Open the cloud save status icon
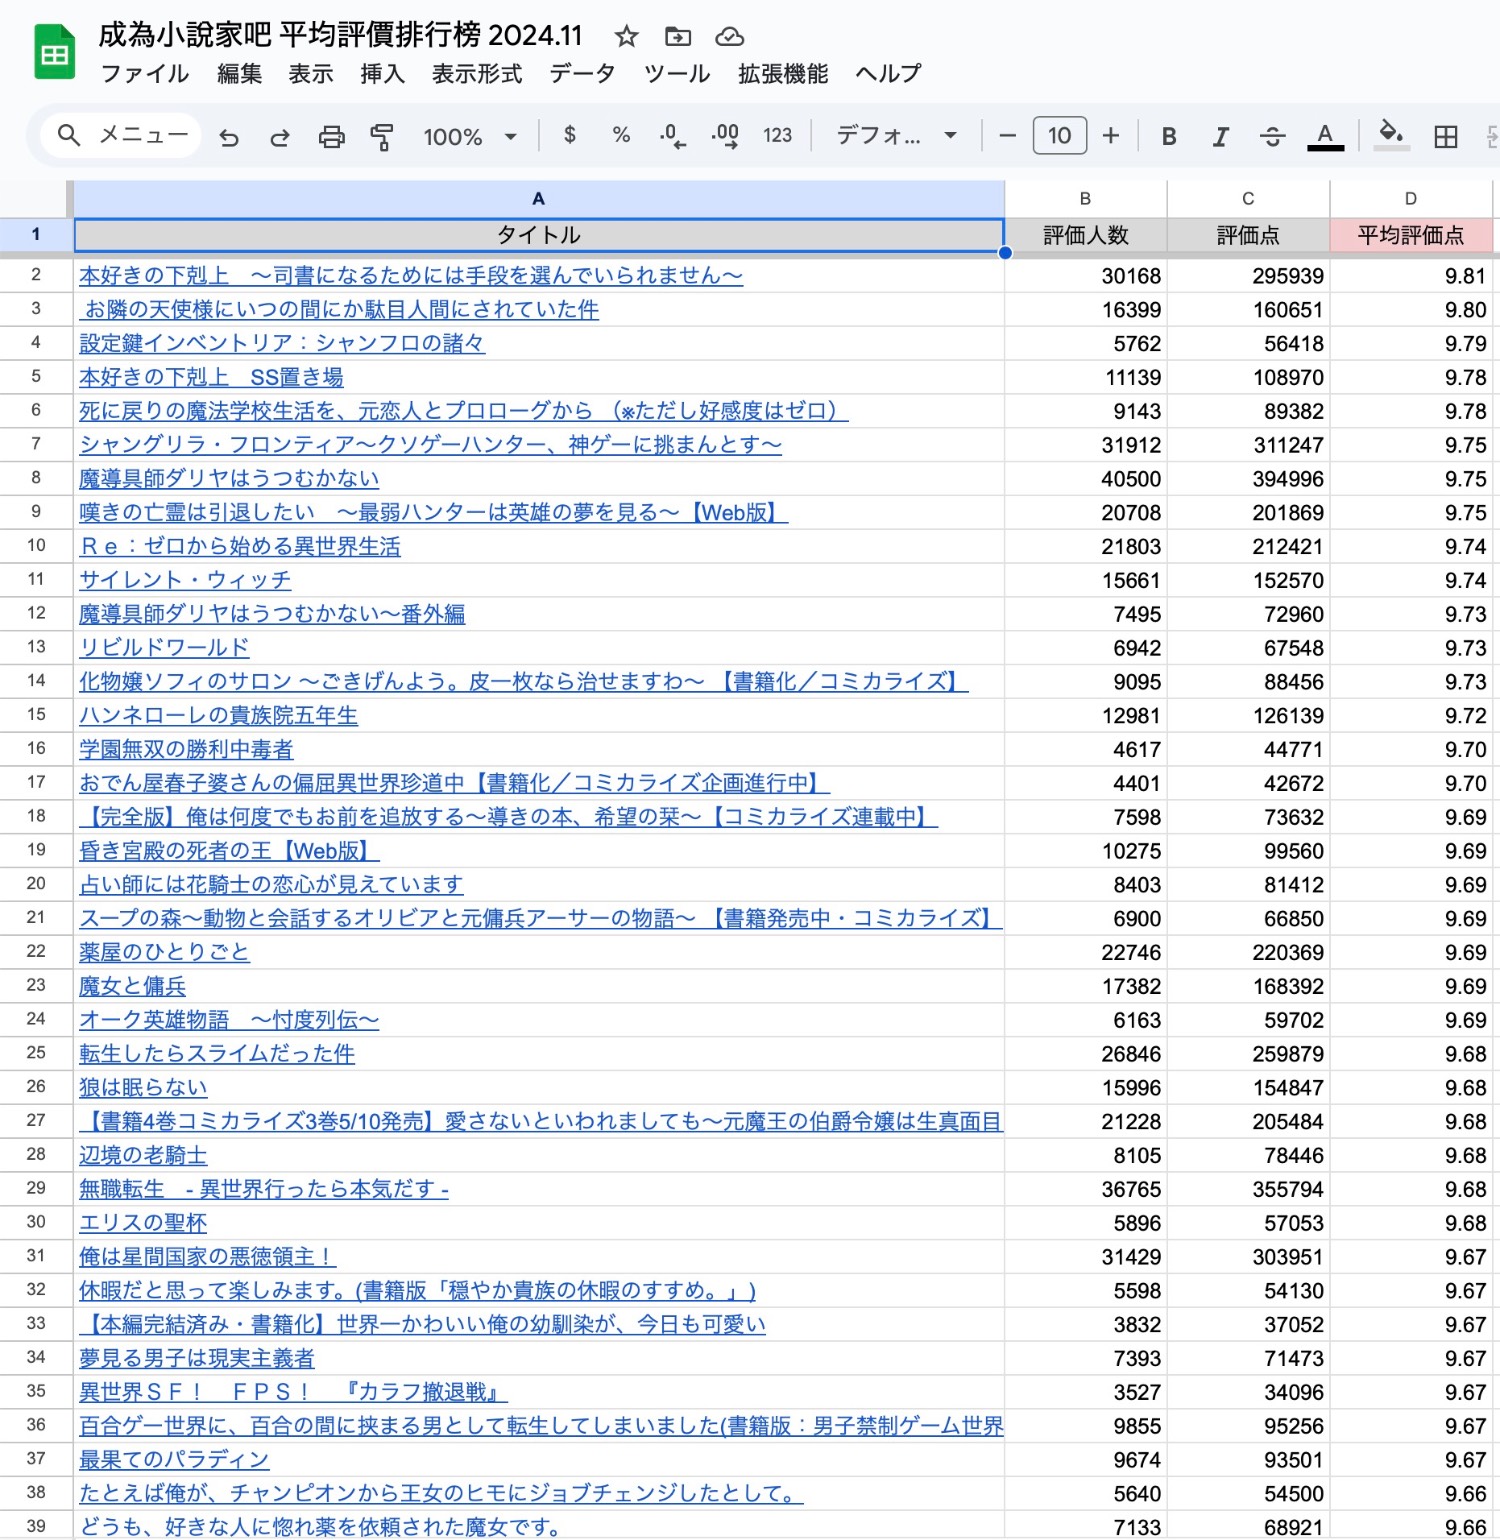Screen dimensions: 1500x1540 (x=730, y=37)
